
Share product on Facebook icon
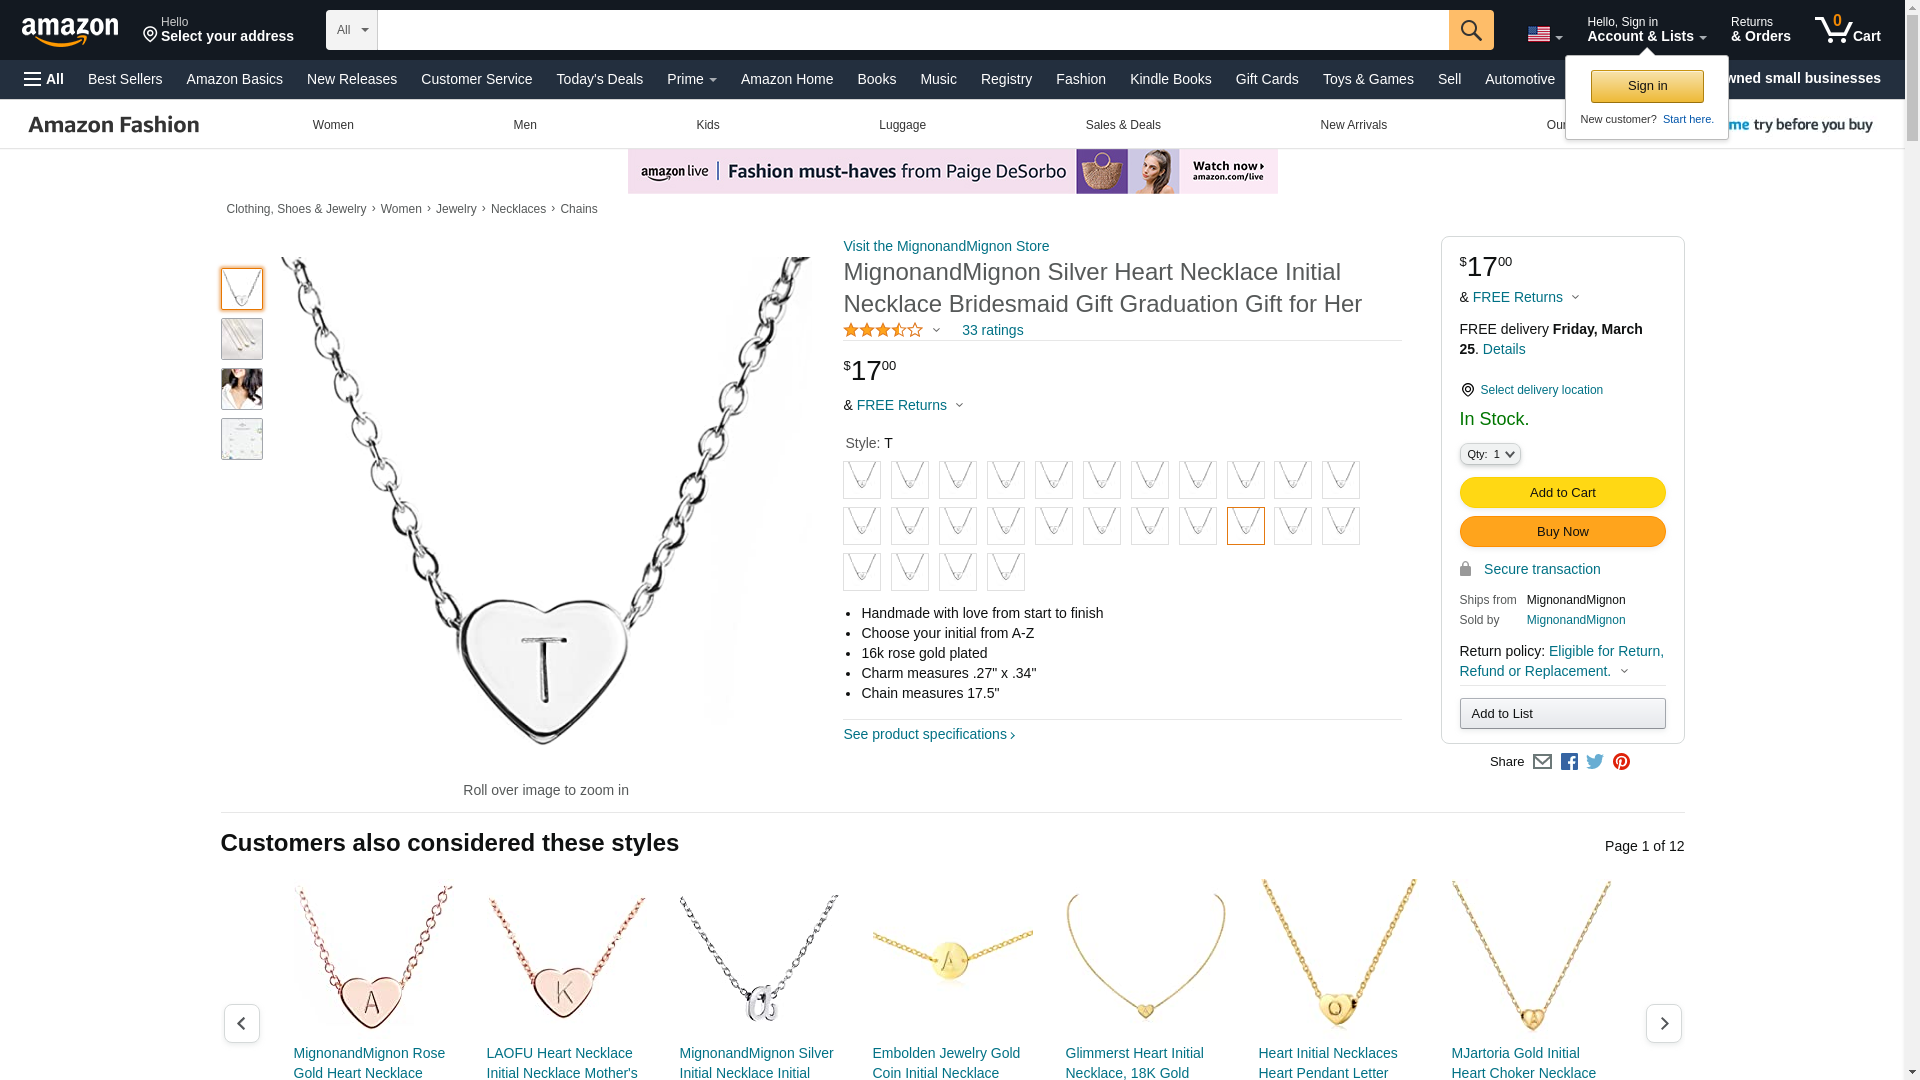1569,762
